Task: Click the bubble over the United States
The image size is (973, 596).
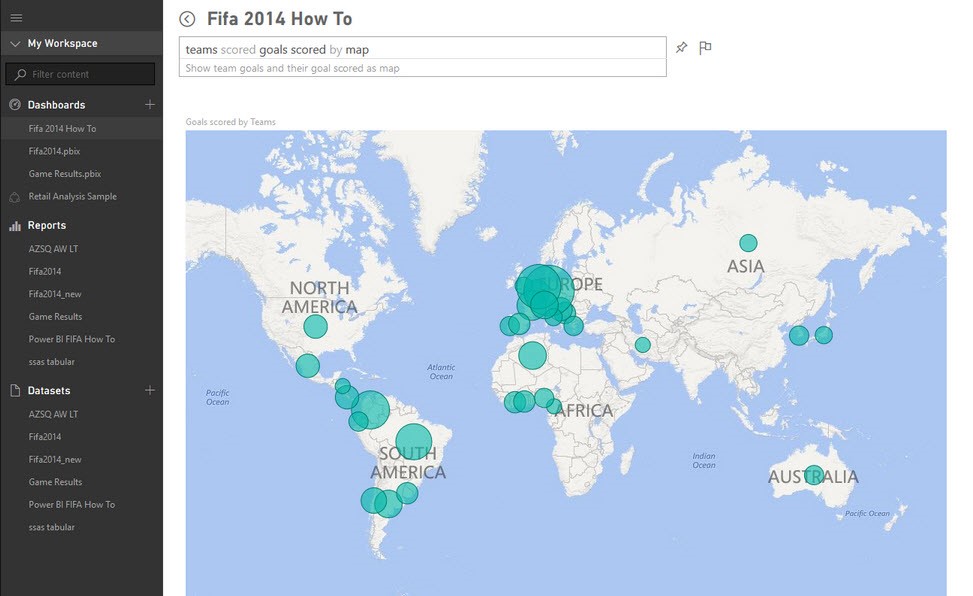Action: click(x=315, y=326)
